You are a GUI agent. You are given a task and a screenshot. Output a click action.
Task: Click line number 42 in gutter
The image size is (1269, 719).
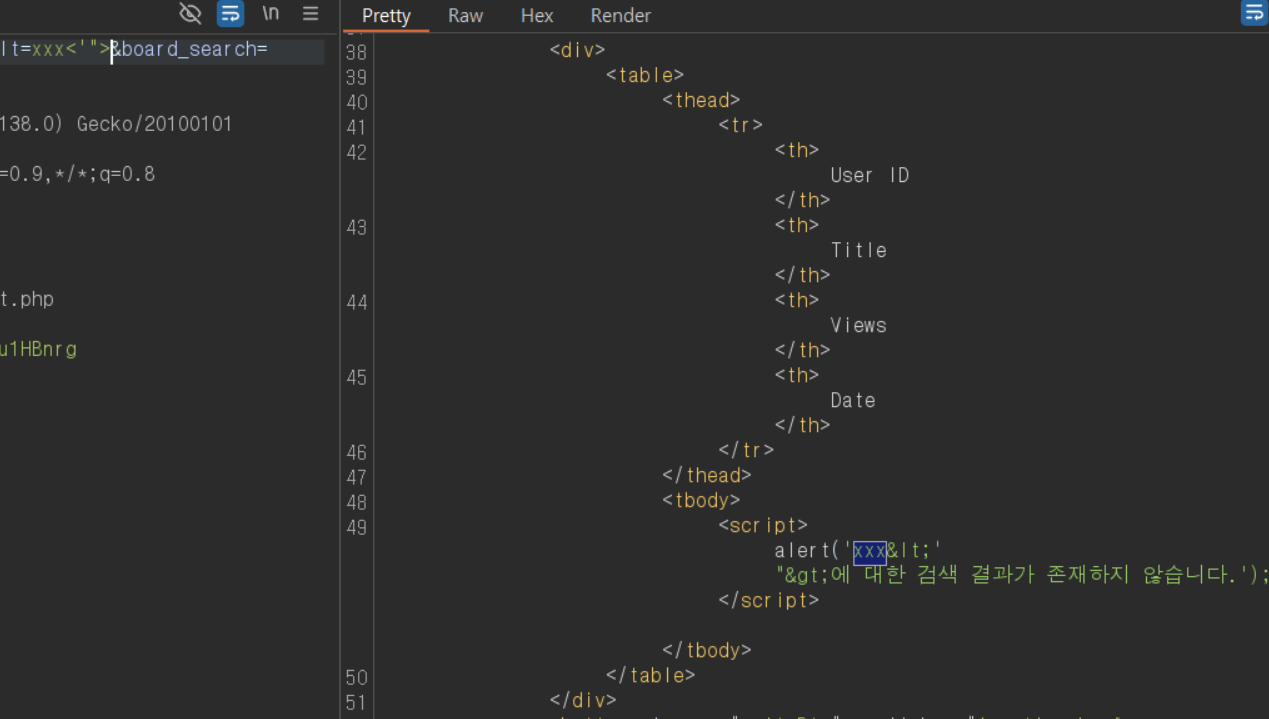pos(356,152)
